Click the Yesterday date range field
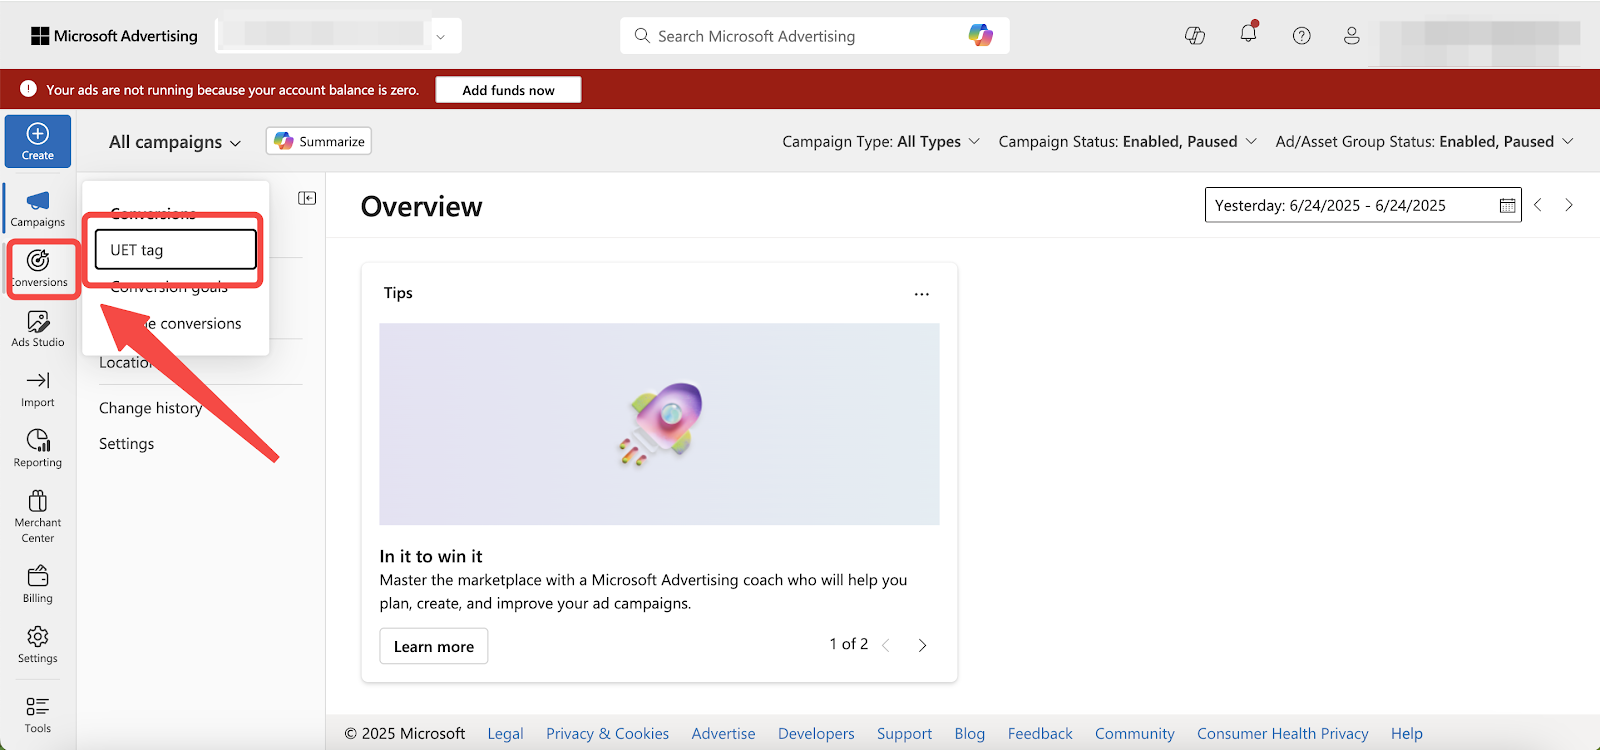Image resolution: width=1600 pixels, height=750 pixels. pos(1363,205)
